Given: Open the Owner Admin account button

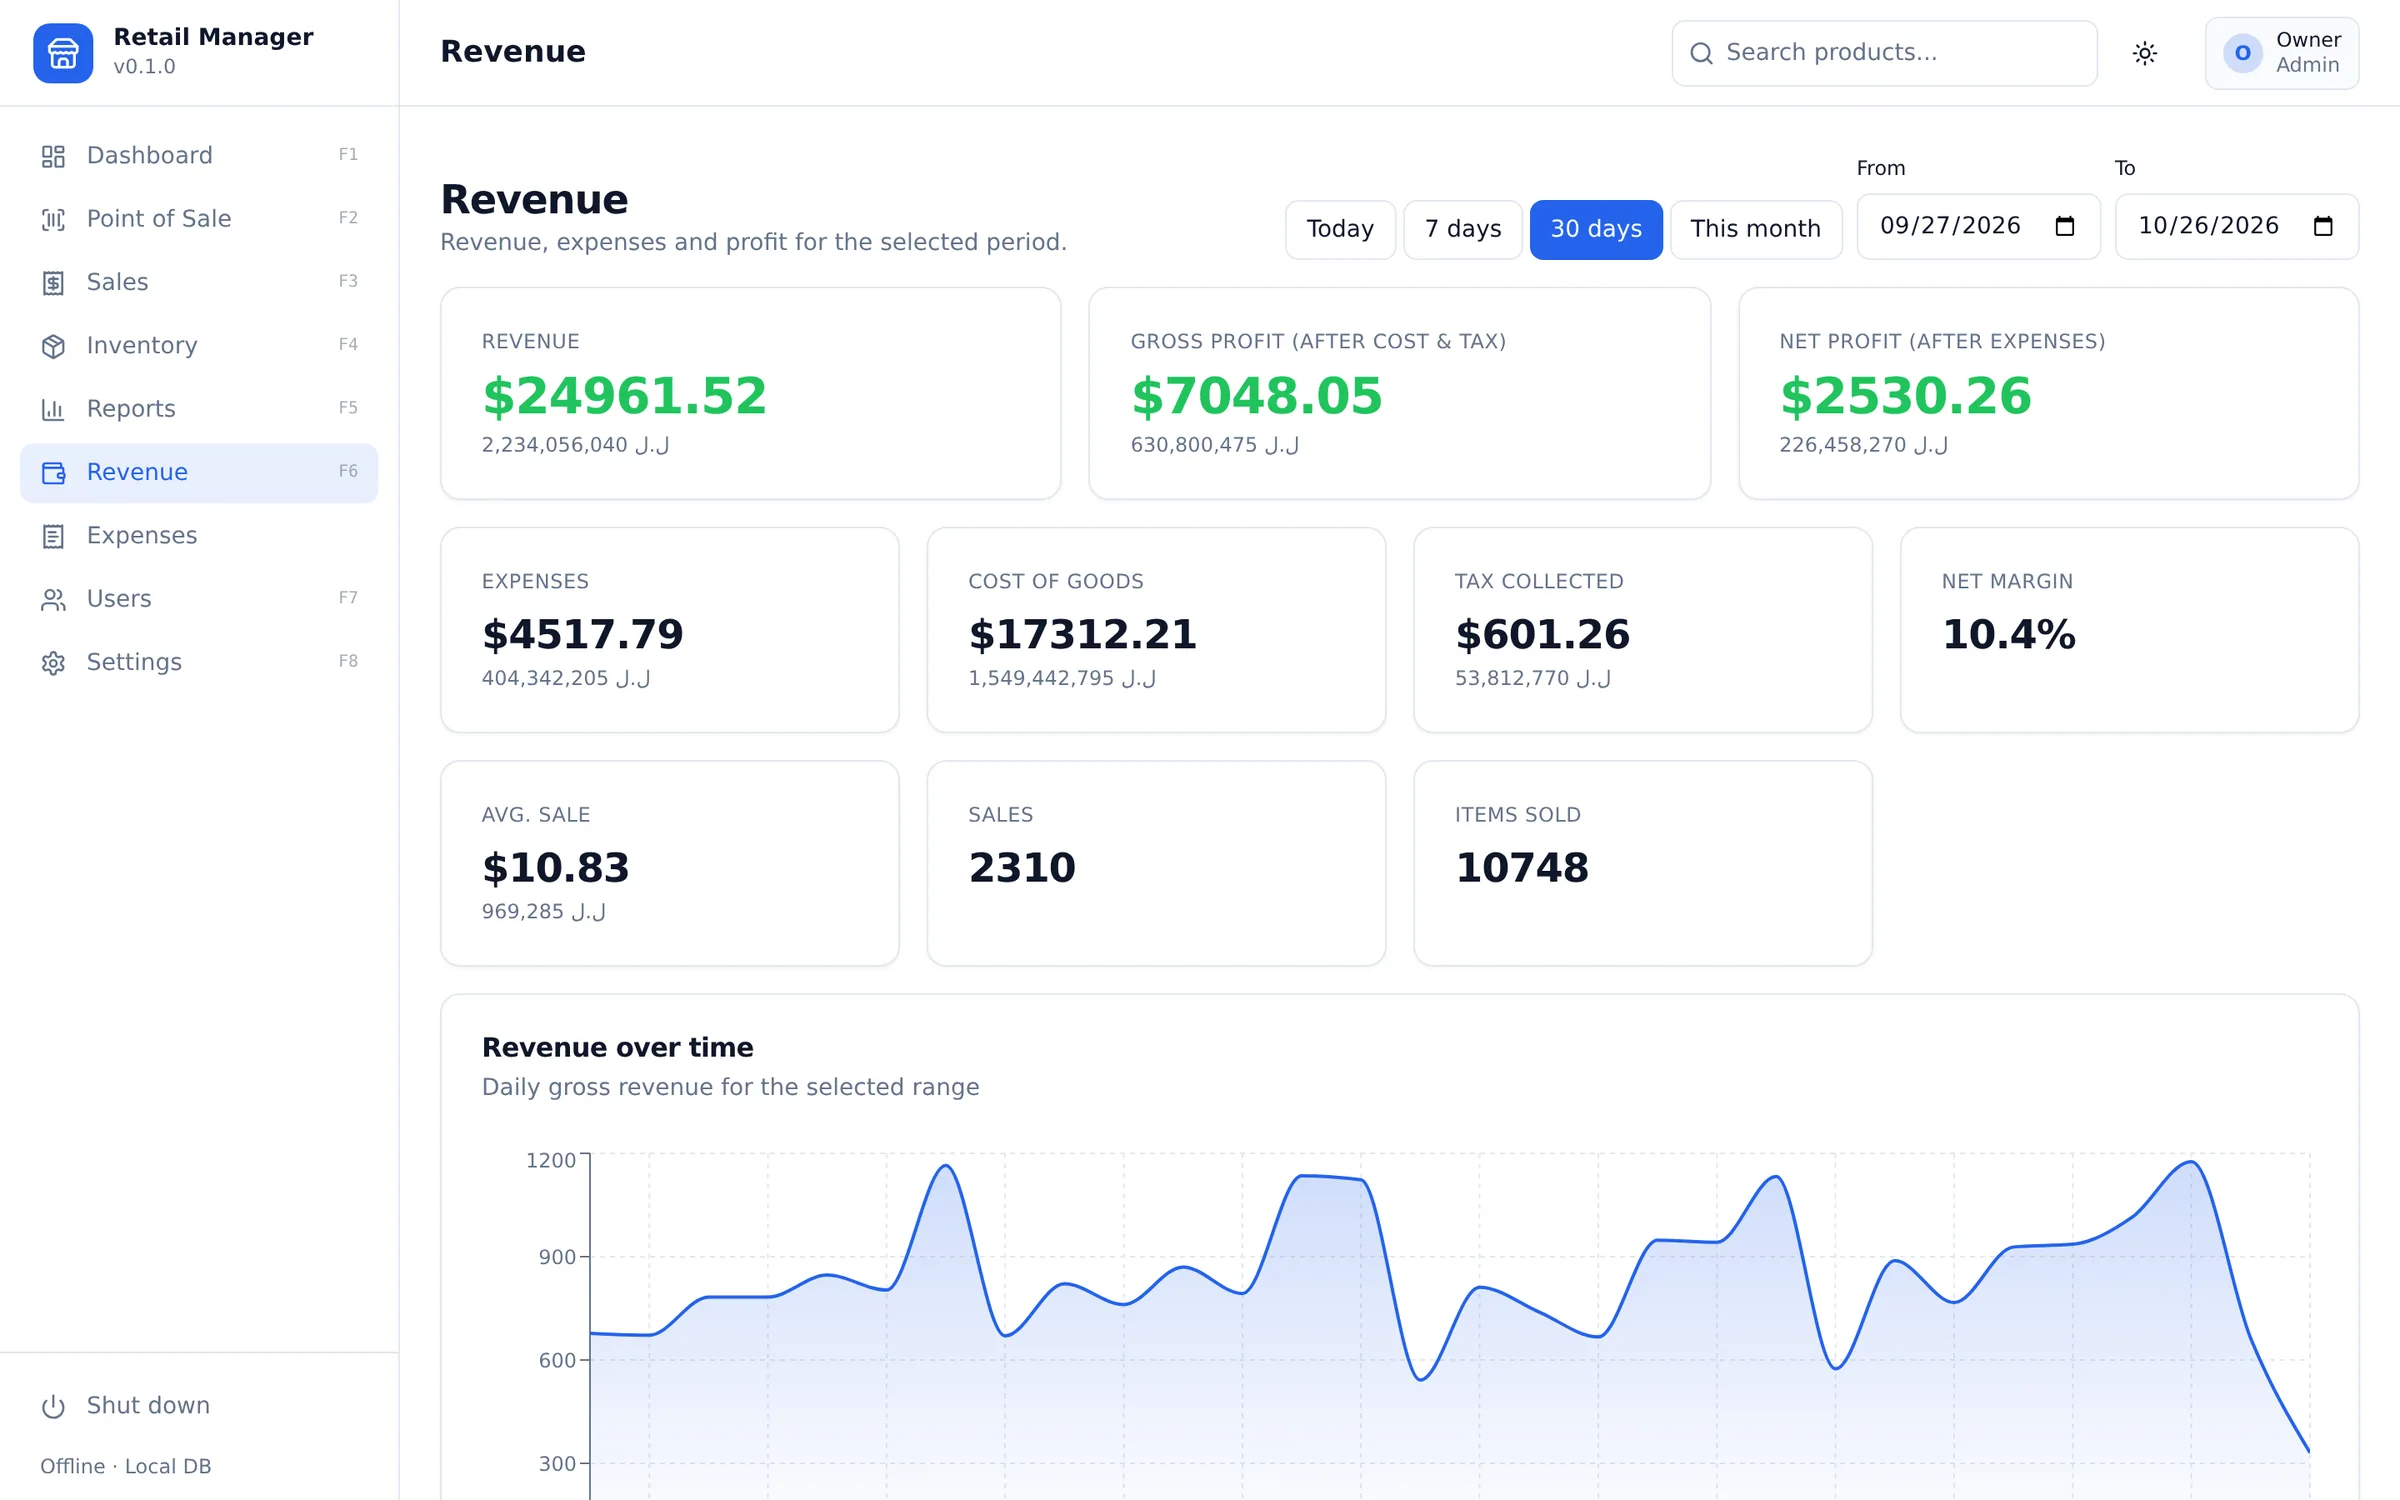Looking at the screenshot, I should pyautogui.click(x=2282, y=53).
